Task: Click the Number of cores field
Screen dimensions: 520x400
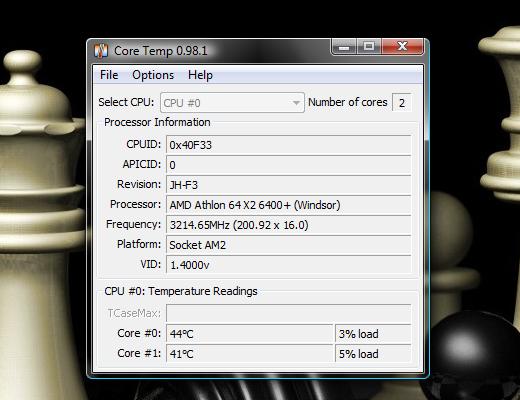Action: (x=402, y=103)
